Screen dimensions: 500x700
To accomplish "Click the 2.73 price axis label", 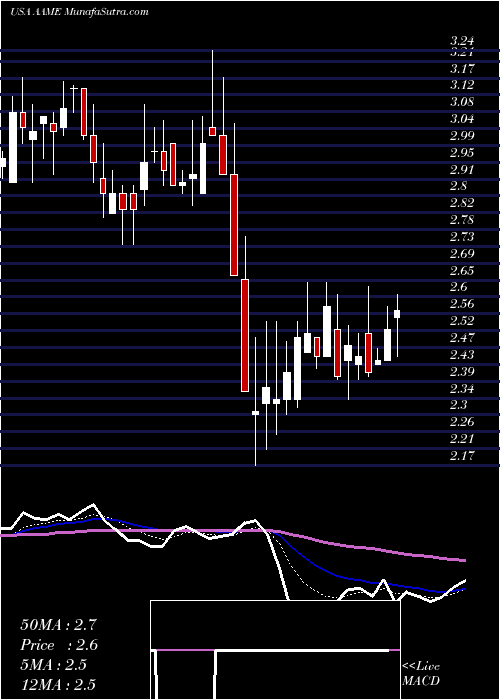I will point(462,237).
